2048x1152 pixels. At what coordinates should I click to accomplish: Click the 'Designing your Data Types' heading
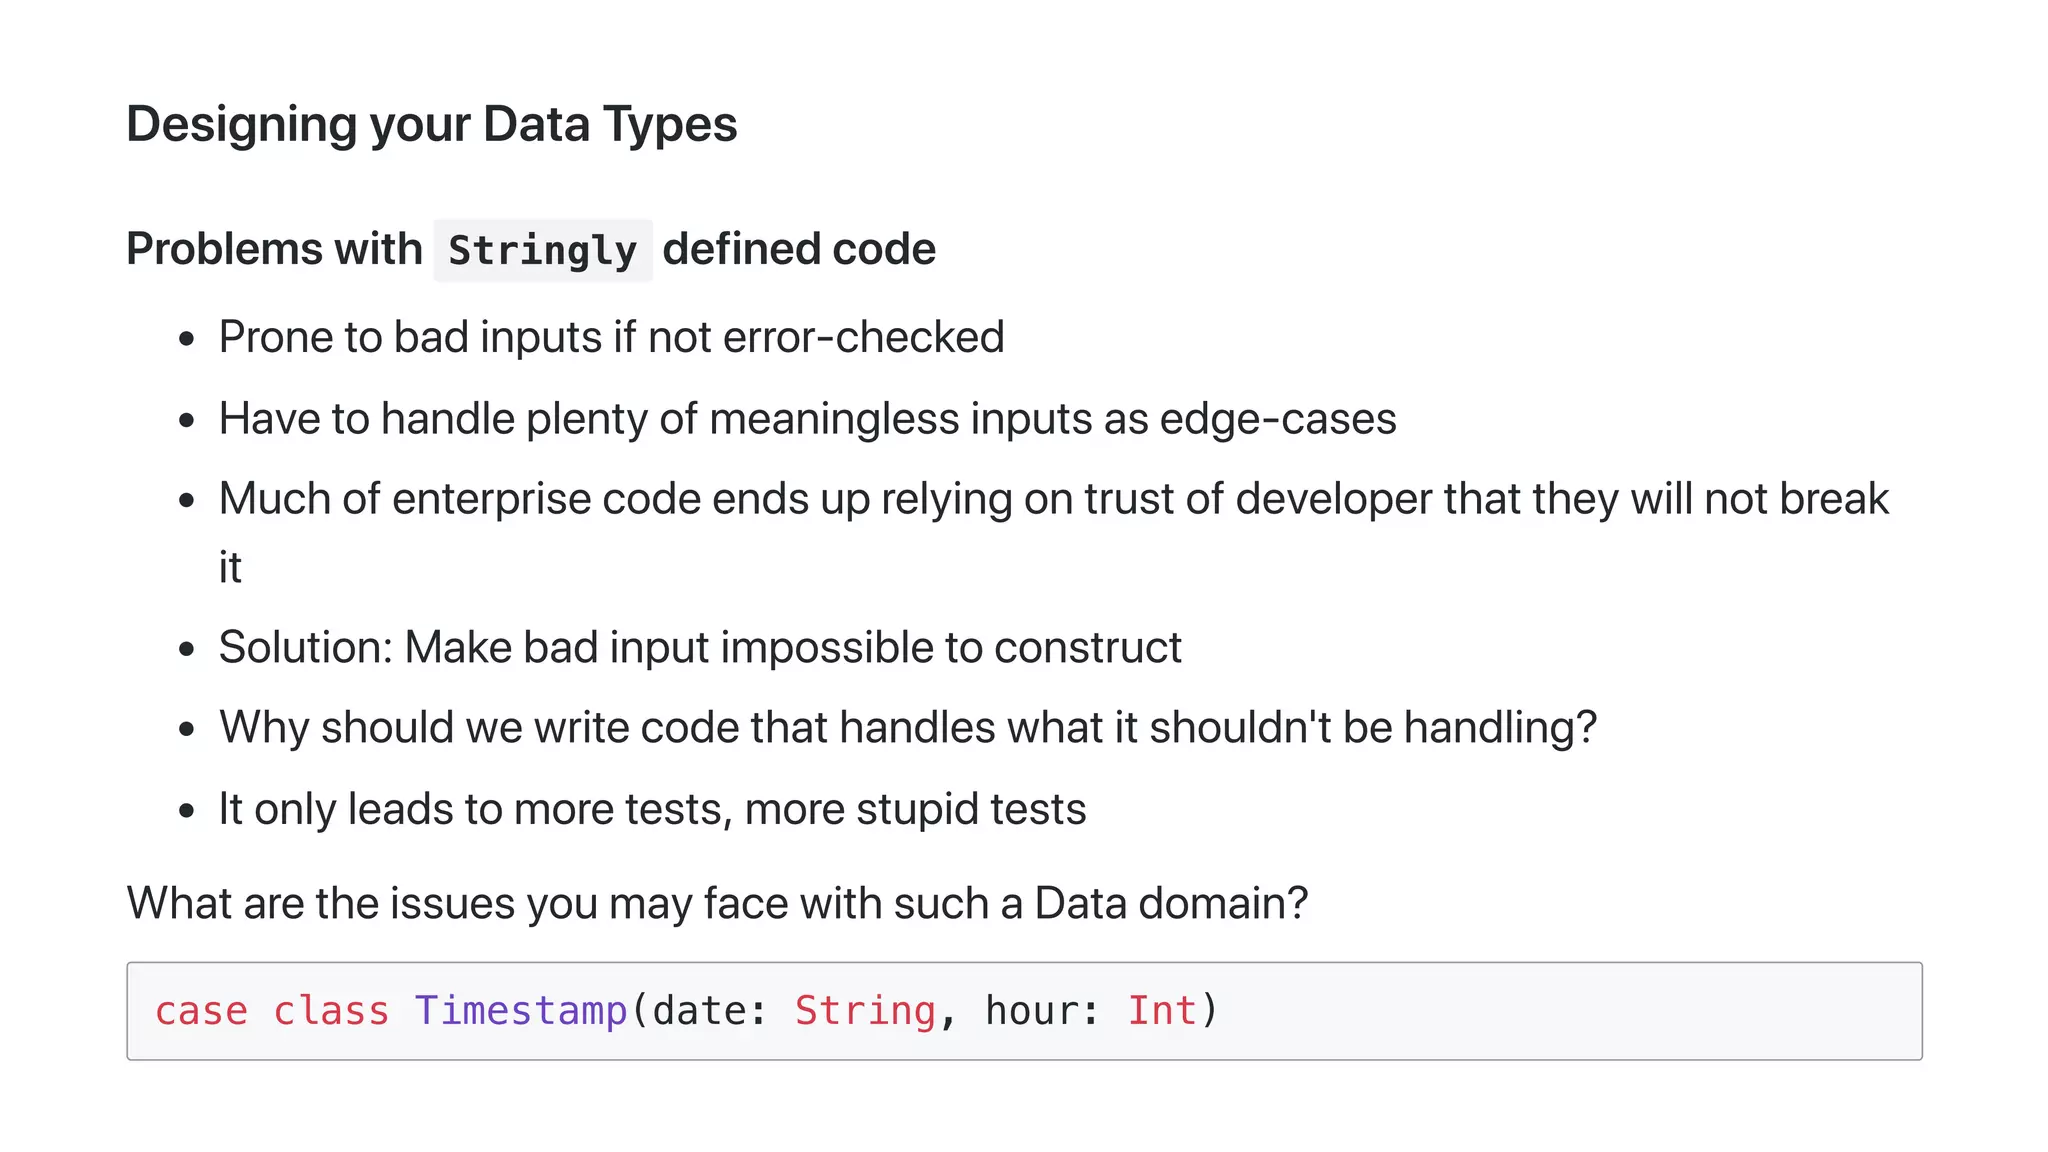click(x=431, y=125)
